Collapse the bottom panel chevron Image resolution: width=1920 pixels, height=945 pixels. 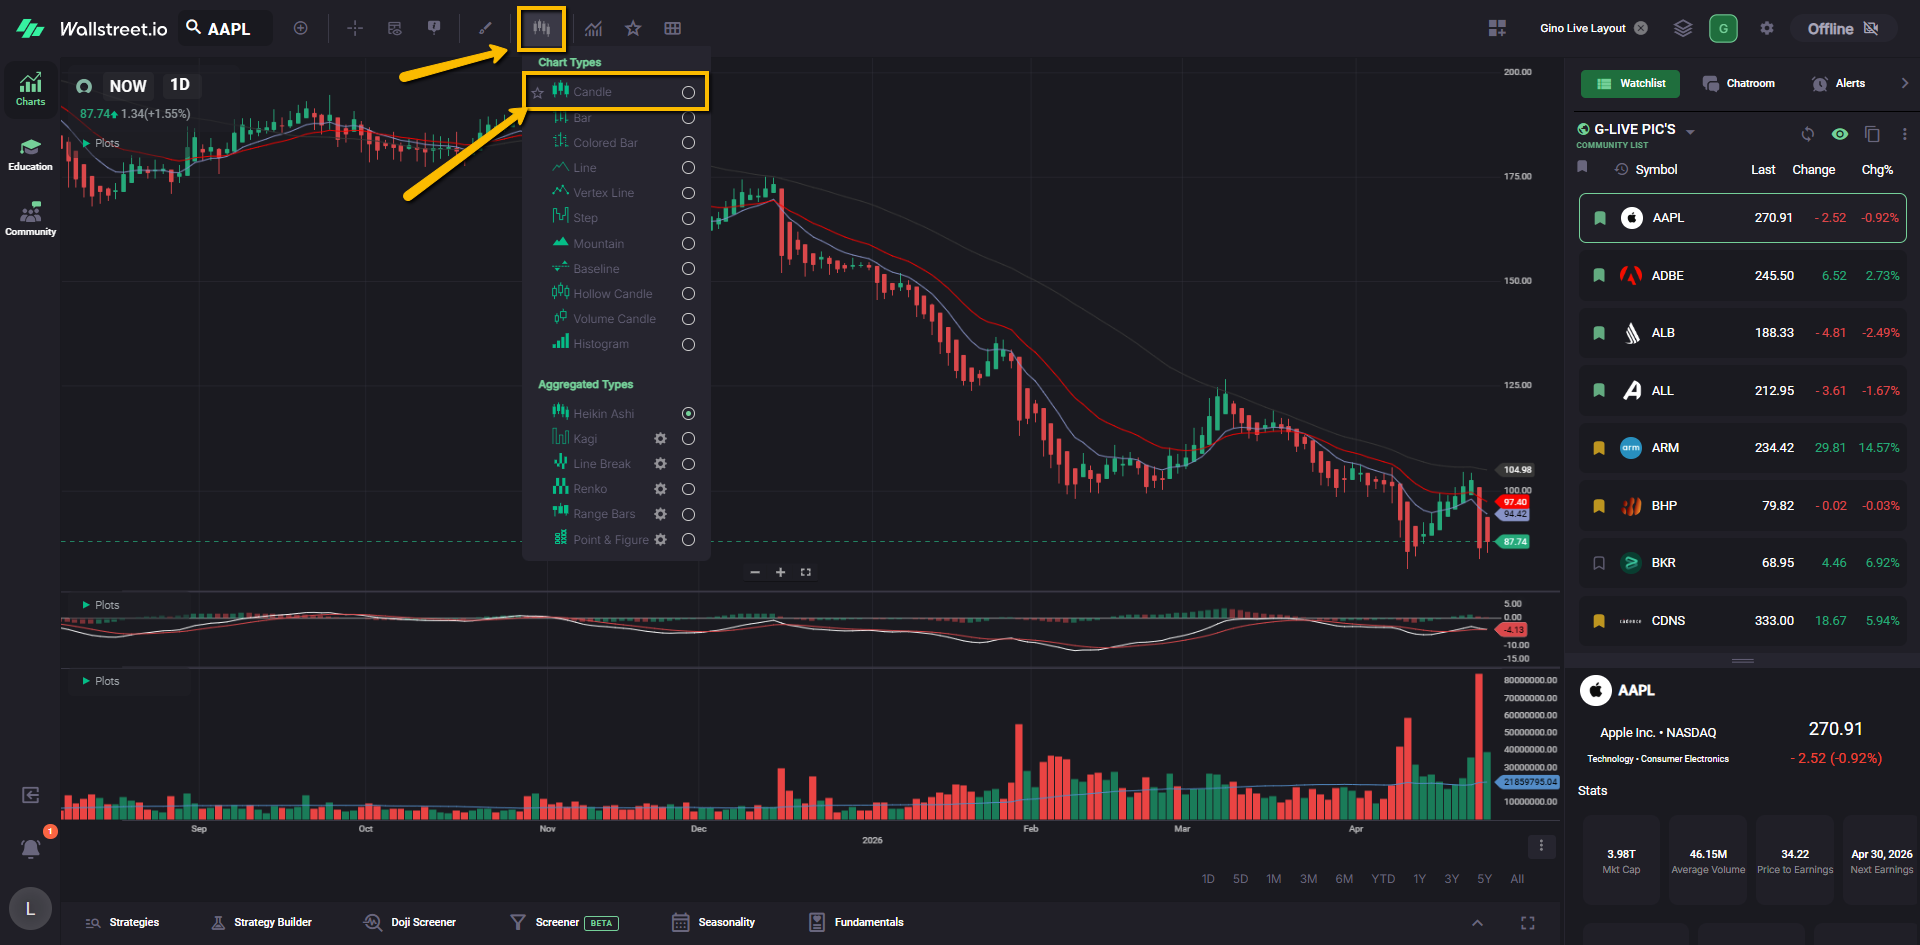click(x=1477, y=923)
